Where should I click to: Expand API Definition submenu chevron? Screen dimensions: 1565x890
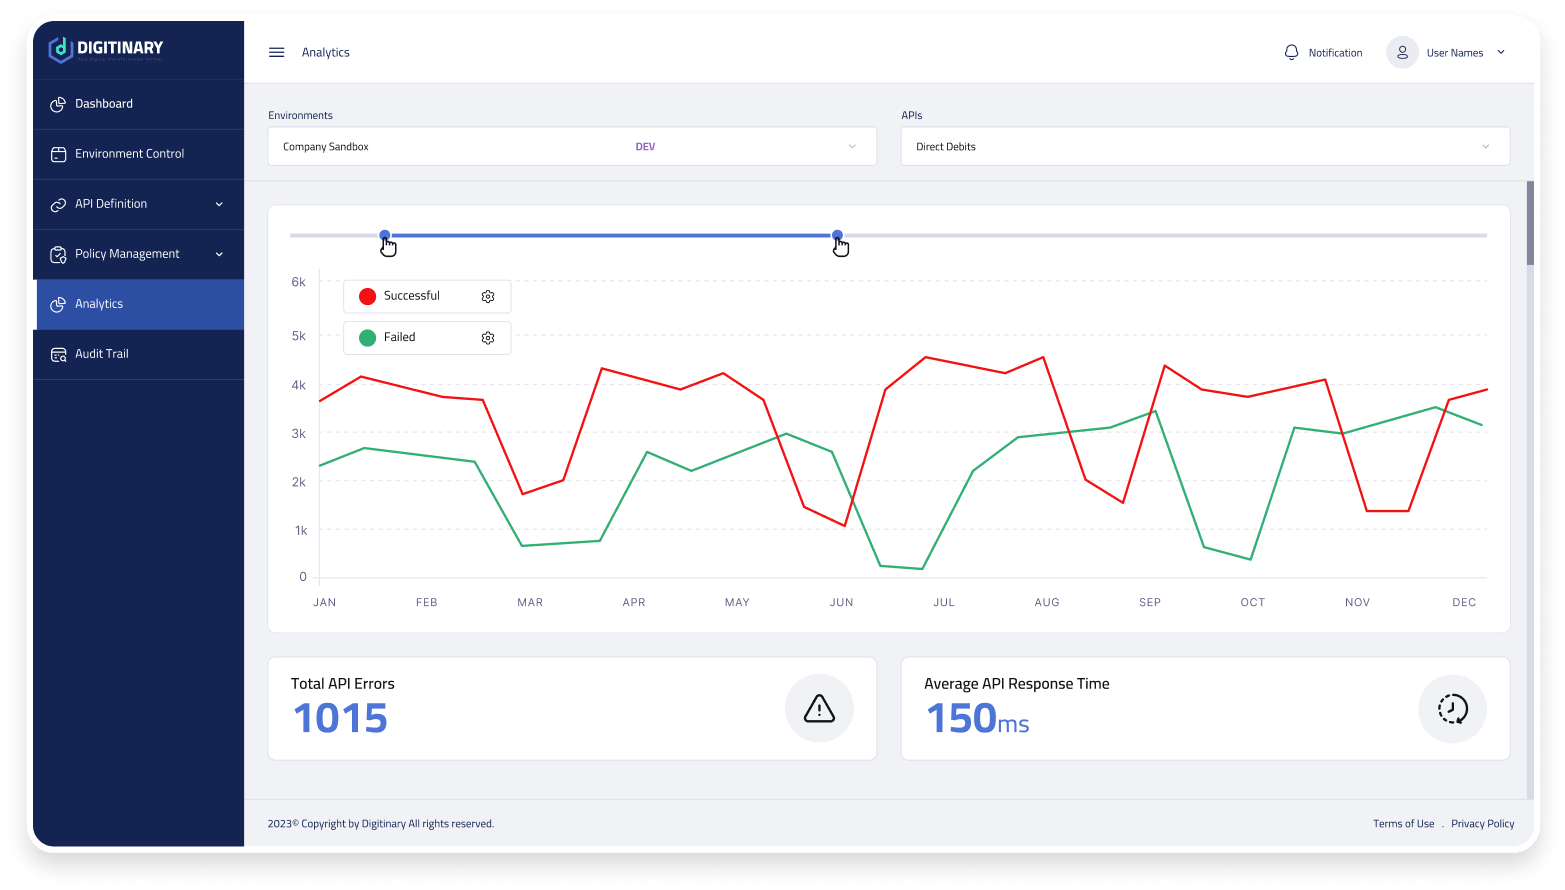[x=219, y=205]
